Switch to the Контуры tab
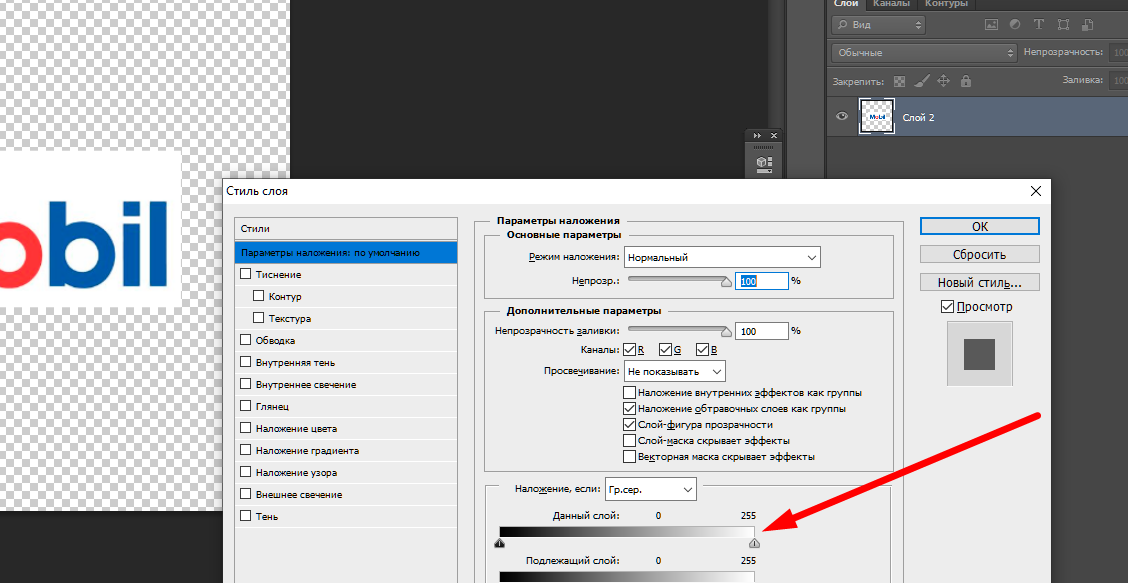The image size is (1128, 583). tap(945, 4)
